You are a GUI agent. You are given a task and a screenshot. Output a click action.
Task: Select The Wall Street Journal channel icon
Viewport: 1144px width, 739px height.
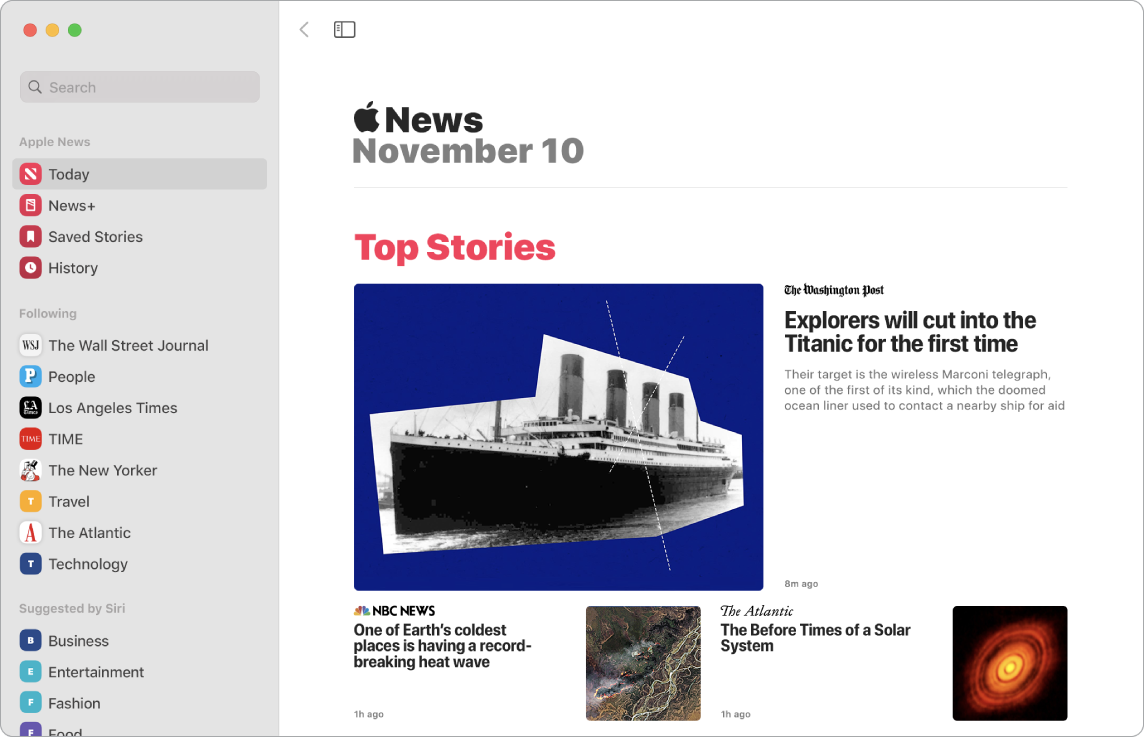coord(29,344)
